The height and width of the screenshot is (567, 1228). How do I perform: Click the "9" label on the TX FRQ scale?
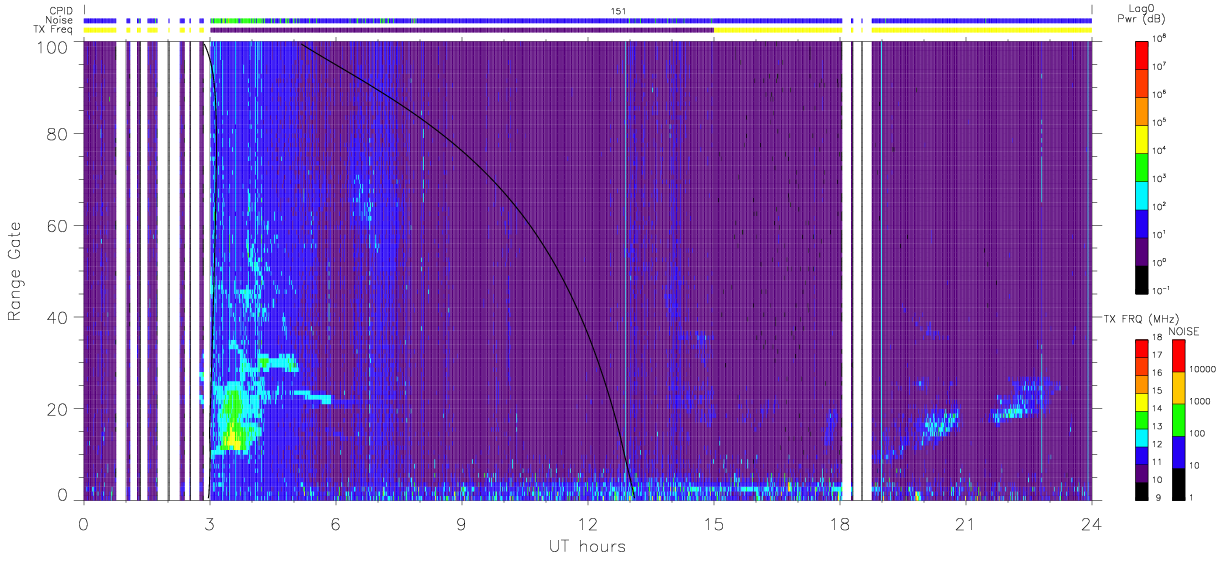click(x=1156, y=497)
